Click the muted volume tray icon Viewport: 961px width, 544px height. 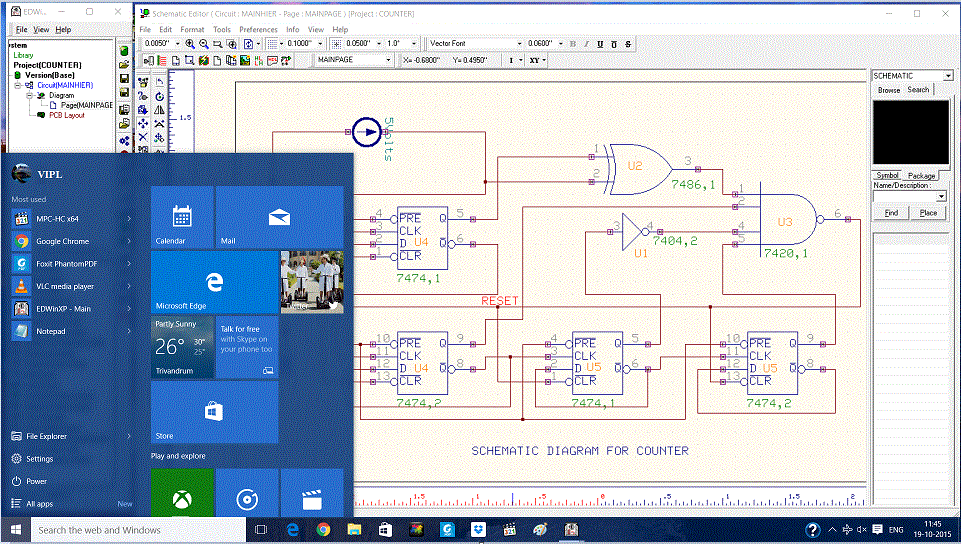[862, 530]
